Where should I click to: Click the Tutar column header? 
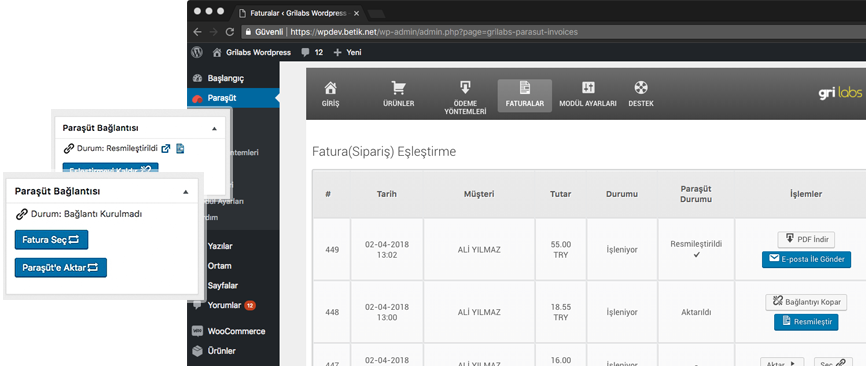tap(561, 194)
